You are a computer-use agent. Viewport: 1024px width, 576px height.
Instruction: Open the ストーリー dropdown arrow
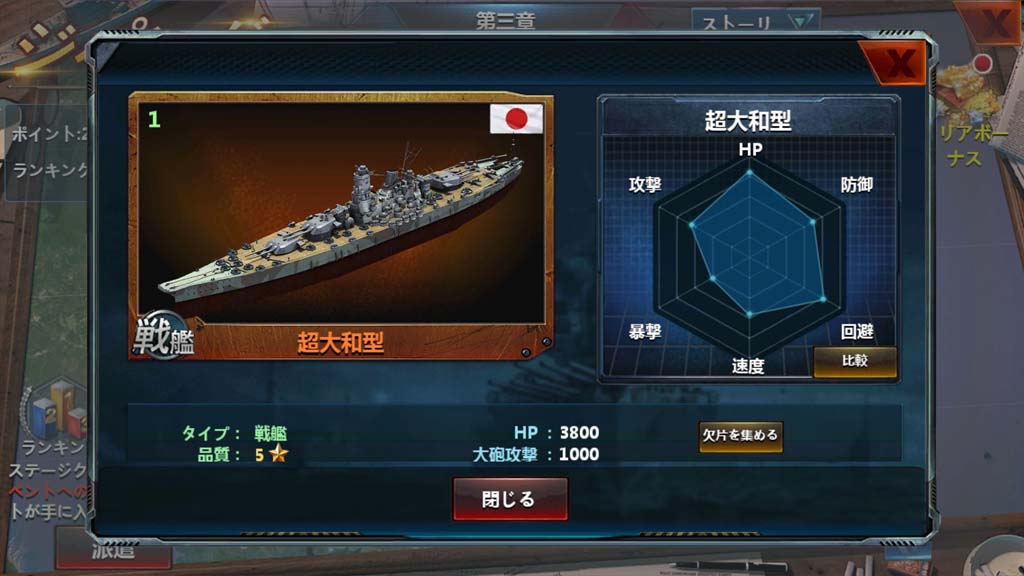[x=801, y=22]
